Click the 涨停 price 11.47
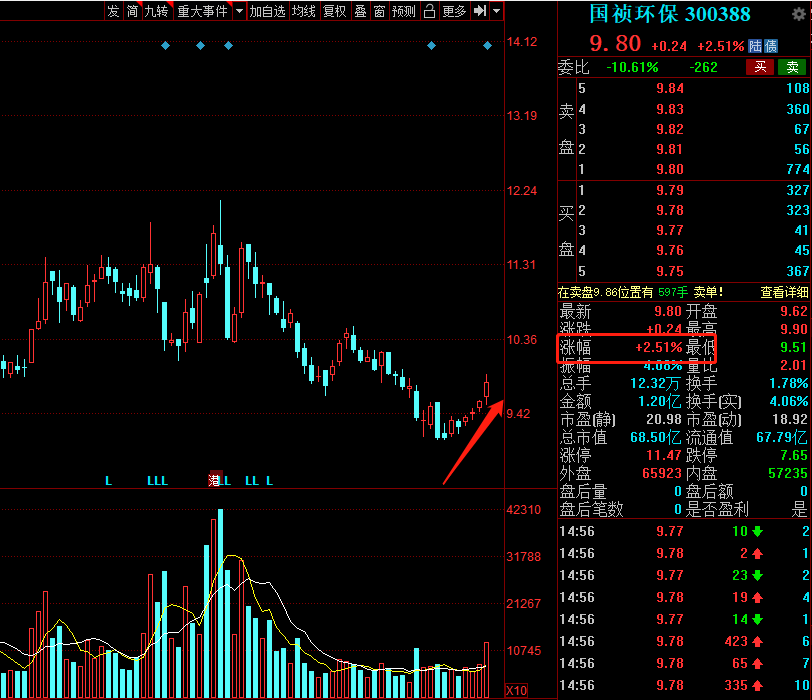The height and width of the screenshot is (700, 812). (x=664, y=456)
